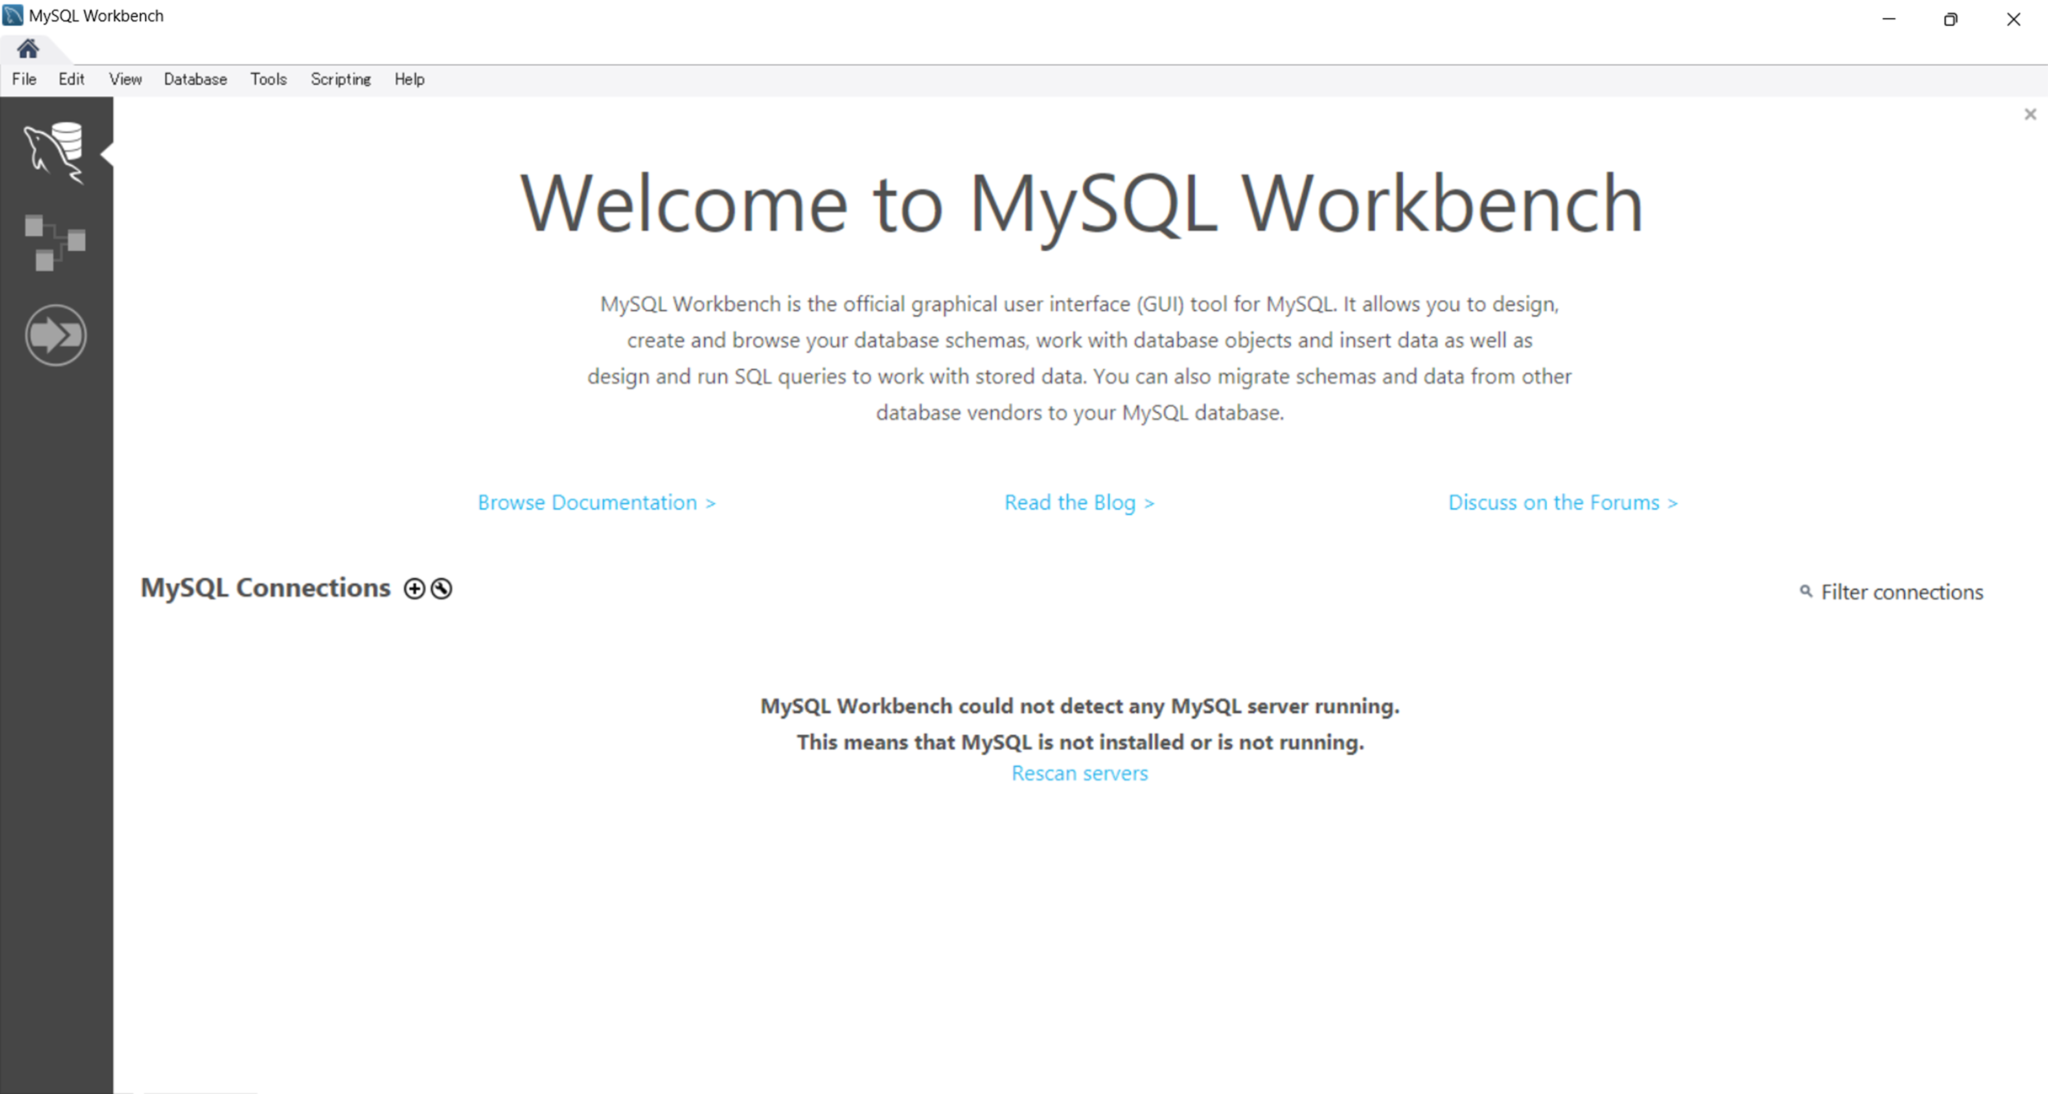Open the SQL development dolphin icon in sidebar
The width and height of the screenshot is (2048, 1094).
[57, 152]
